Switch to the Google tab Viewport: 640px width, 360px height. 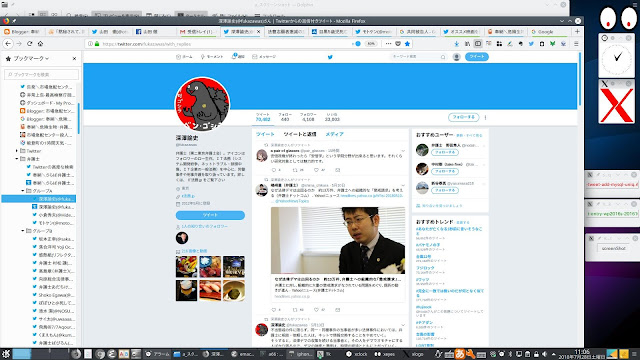549,31
